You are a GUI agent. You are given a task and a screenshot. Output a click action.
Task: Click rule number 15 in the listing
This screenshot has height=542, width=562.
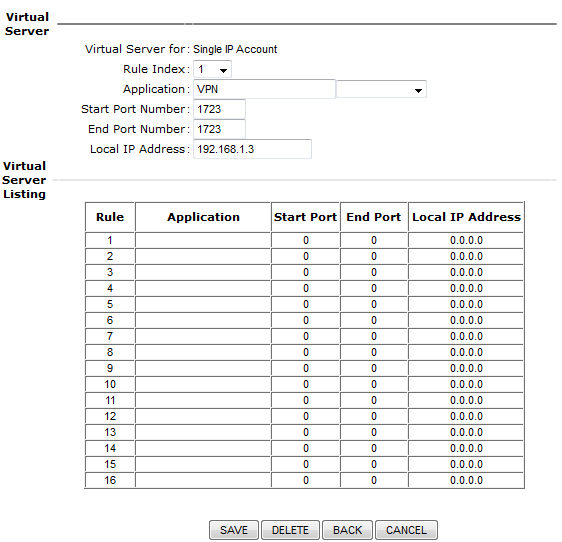point(110,464)
